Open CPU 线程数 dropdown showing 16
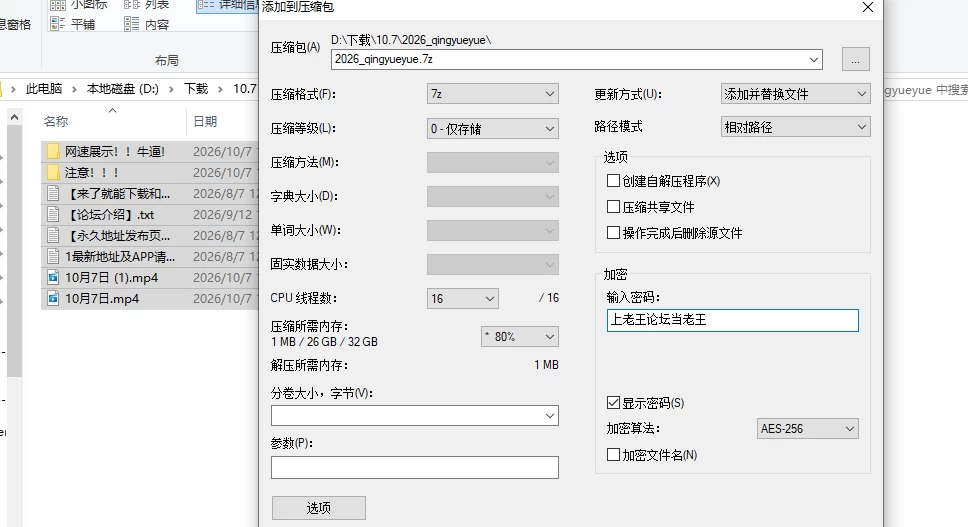This screenshot has height=527, width=968. click(x=462, y=298)
